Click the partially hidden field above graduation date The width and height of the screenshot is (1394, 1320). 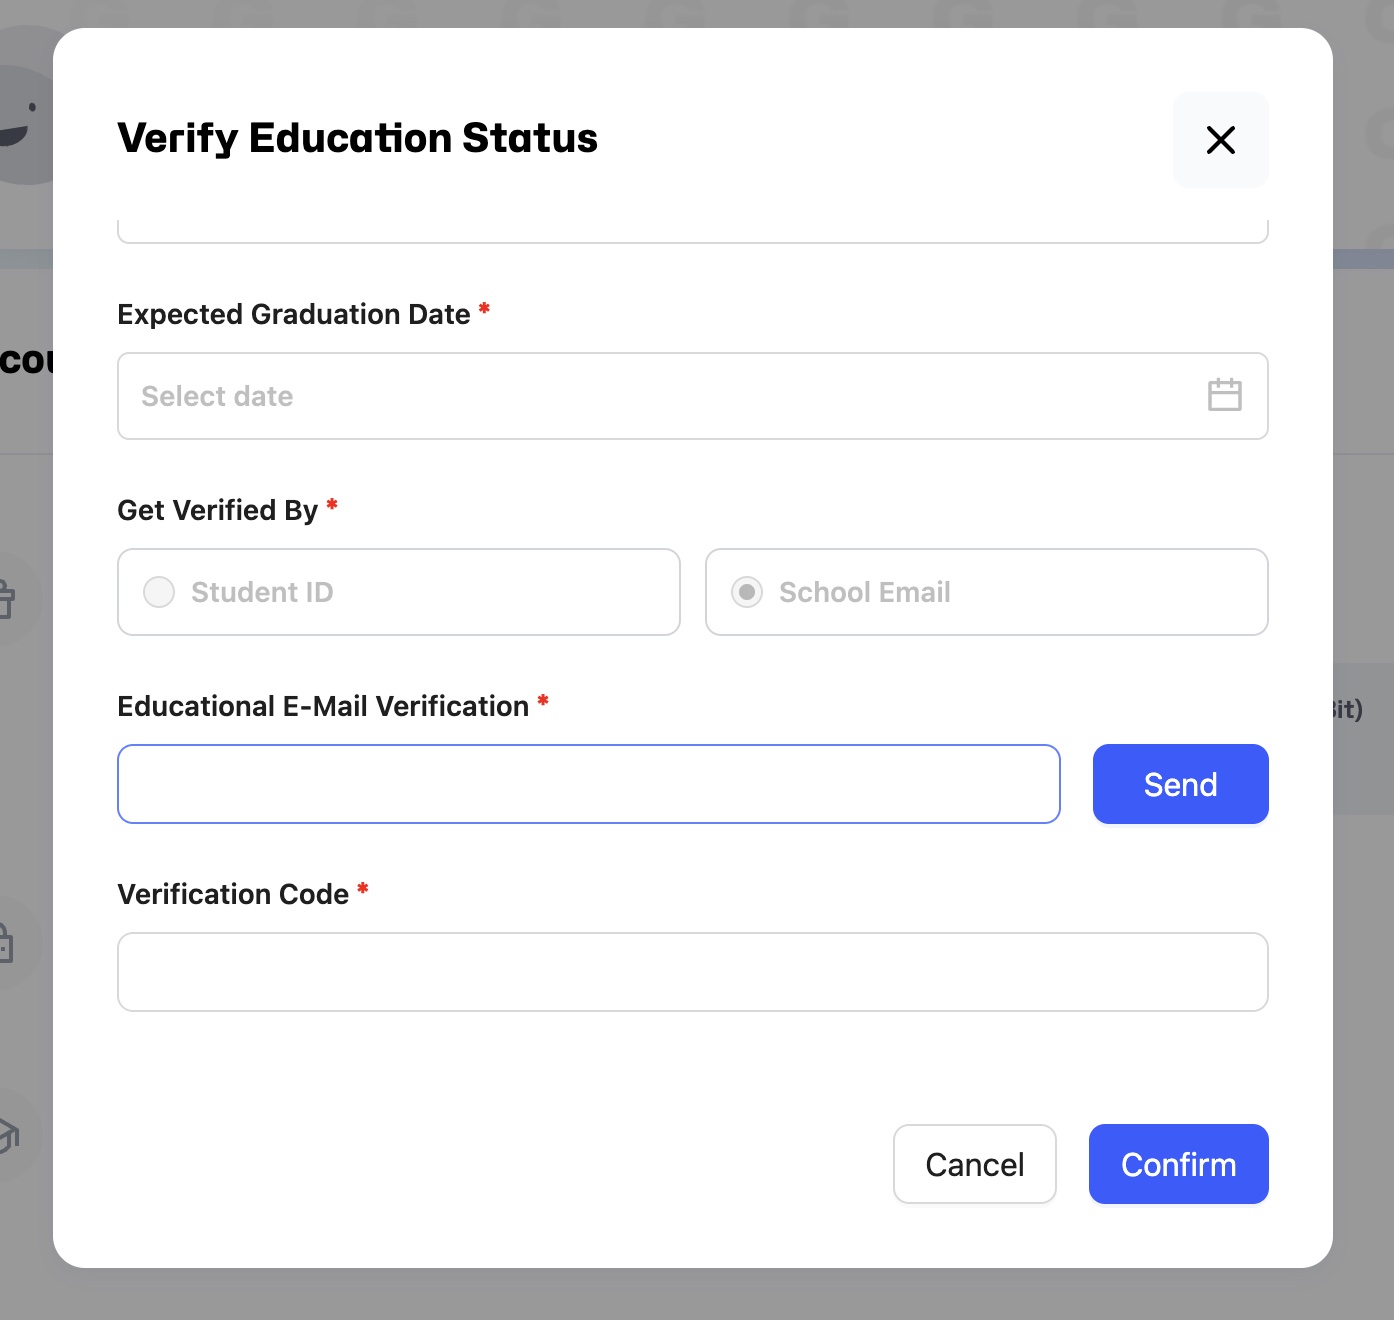point(692,231)
